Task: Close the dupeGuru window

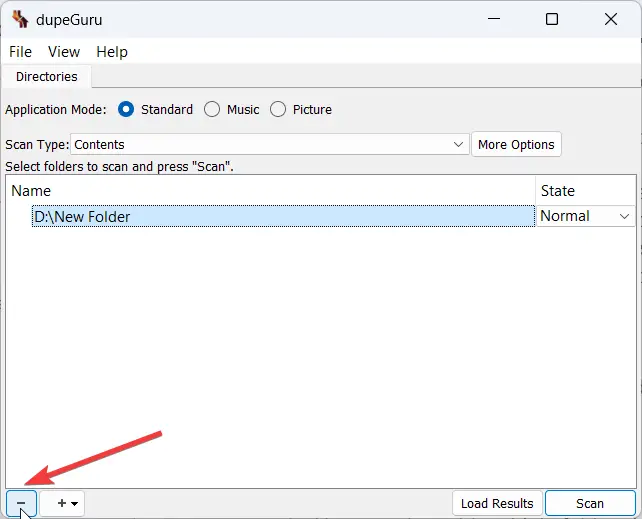Action: coord(611,19)
